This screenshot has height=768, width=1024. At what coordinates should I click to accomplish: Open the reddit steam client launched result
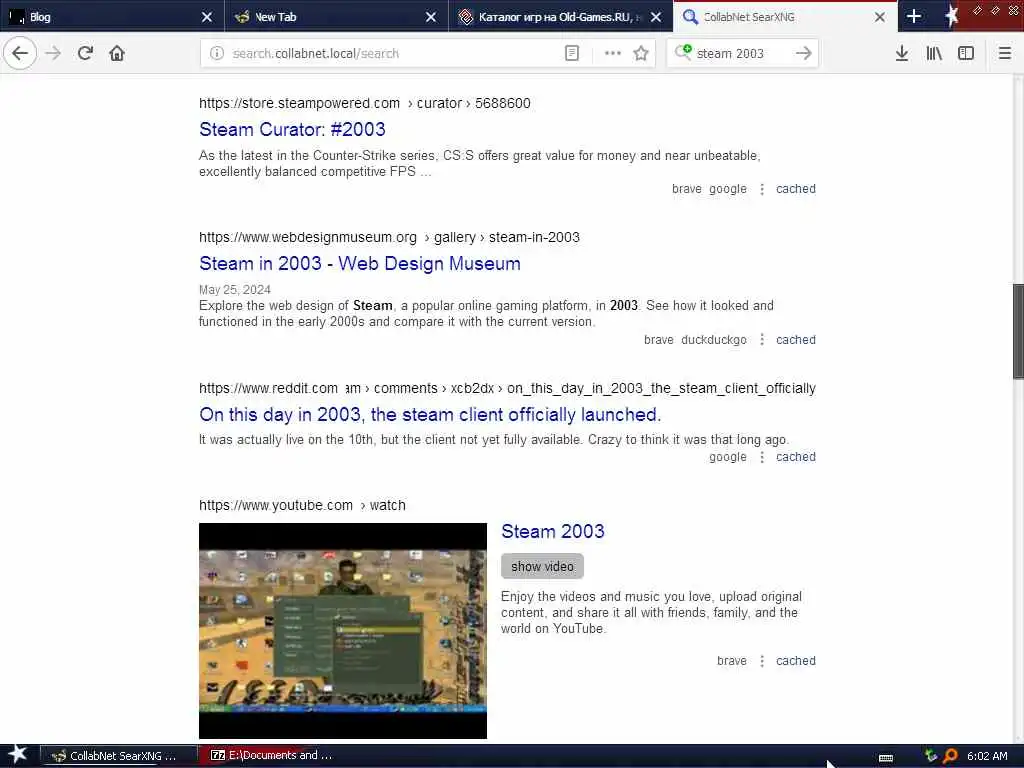point(430,414)
